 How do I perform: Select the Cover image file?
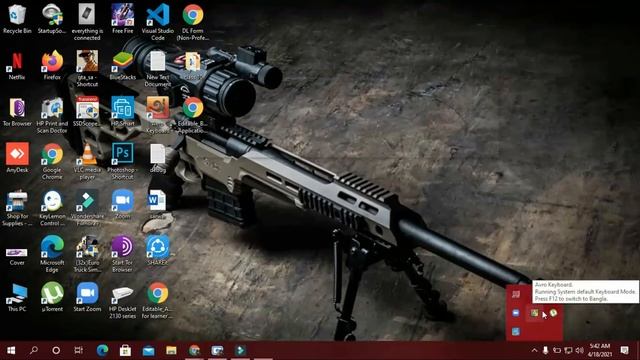click(17, 256)
